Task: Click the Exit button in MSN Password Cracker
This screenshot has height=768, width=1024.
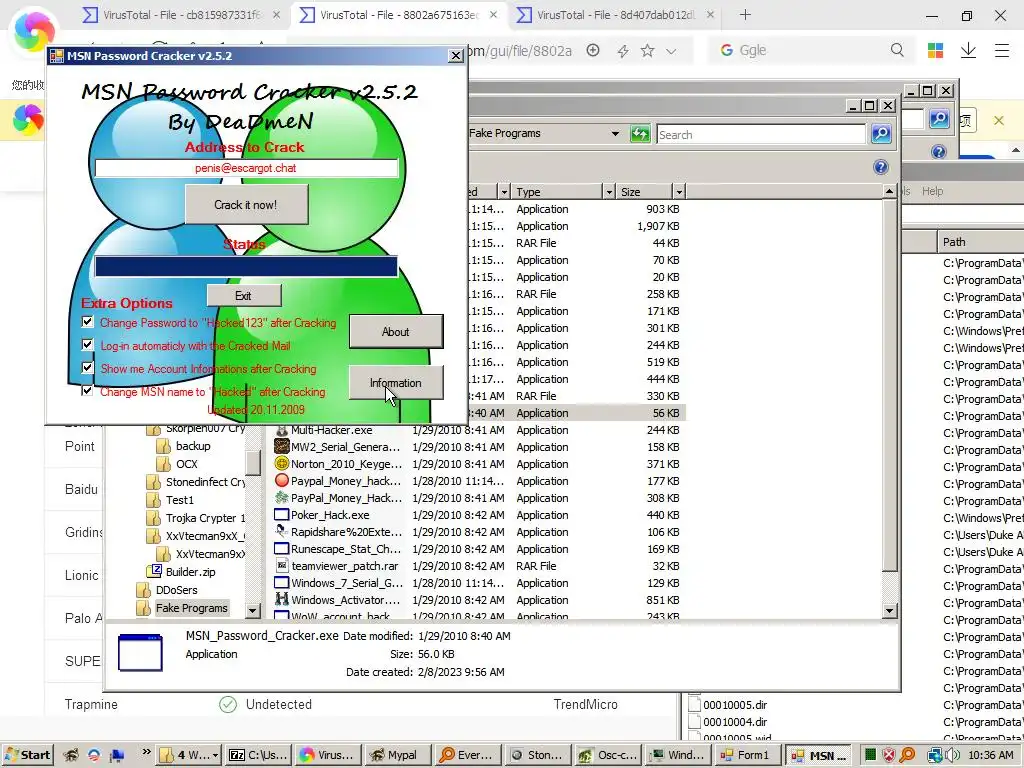Action: point(244,295)
